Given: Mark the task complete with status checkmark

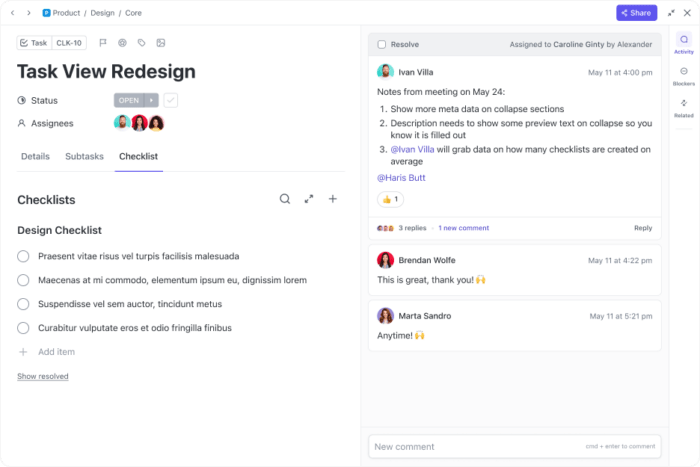Looking at the screenshot, I should point(171,100).
